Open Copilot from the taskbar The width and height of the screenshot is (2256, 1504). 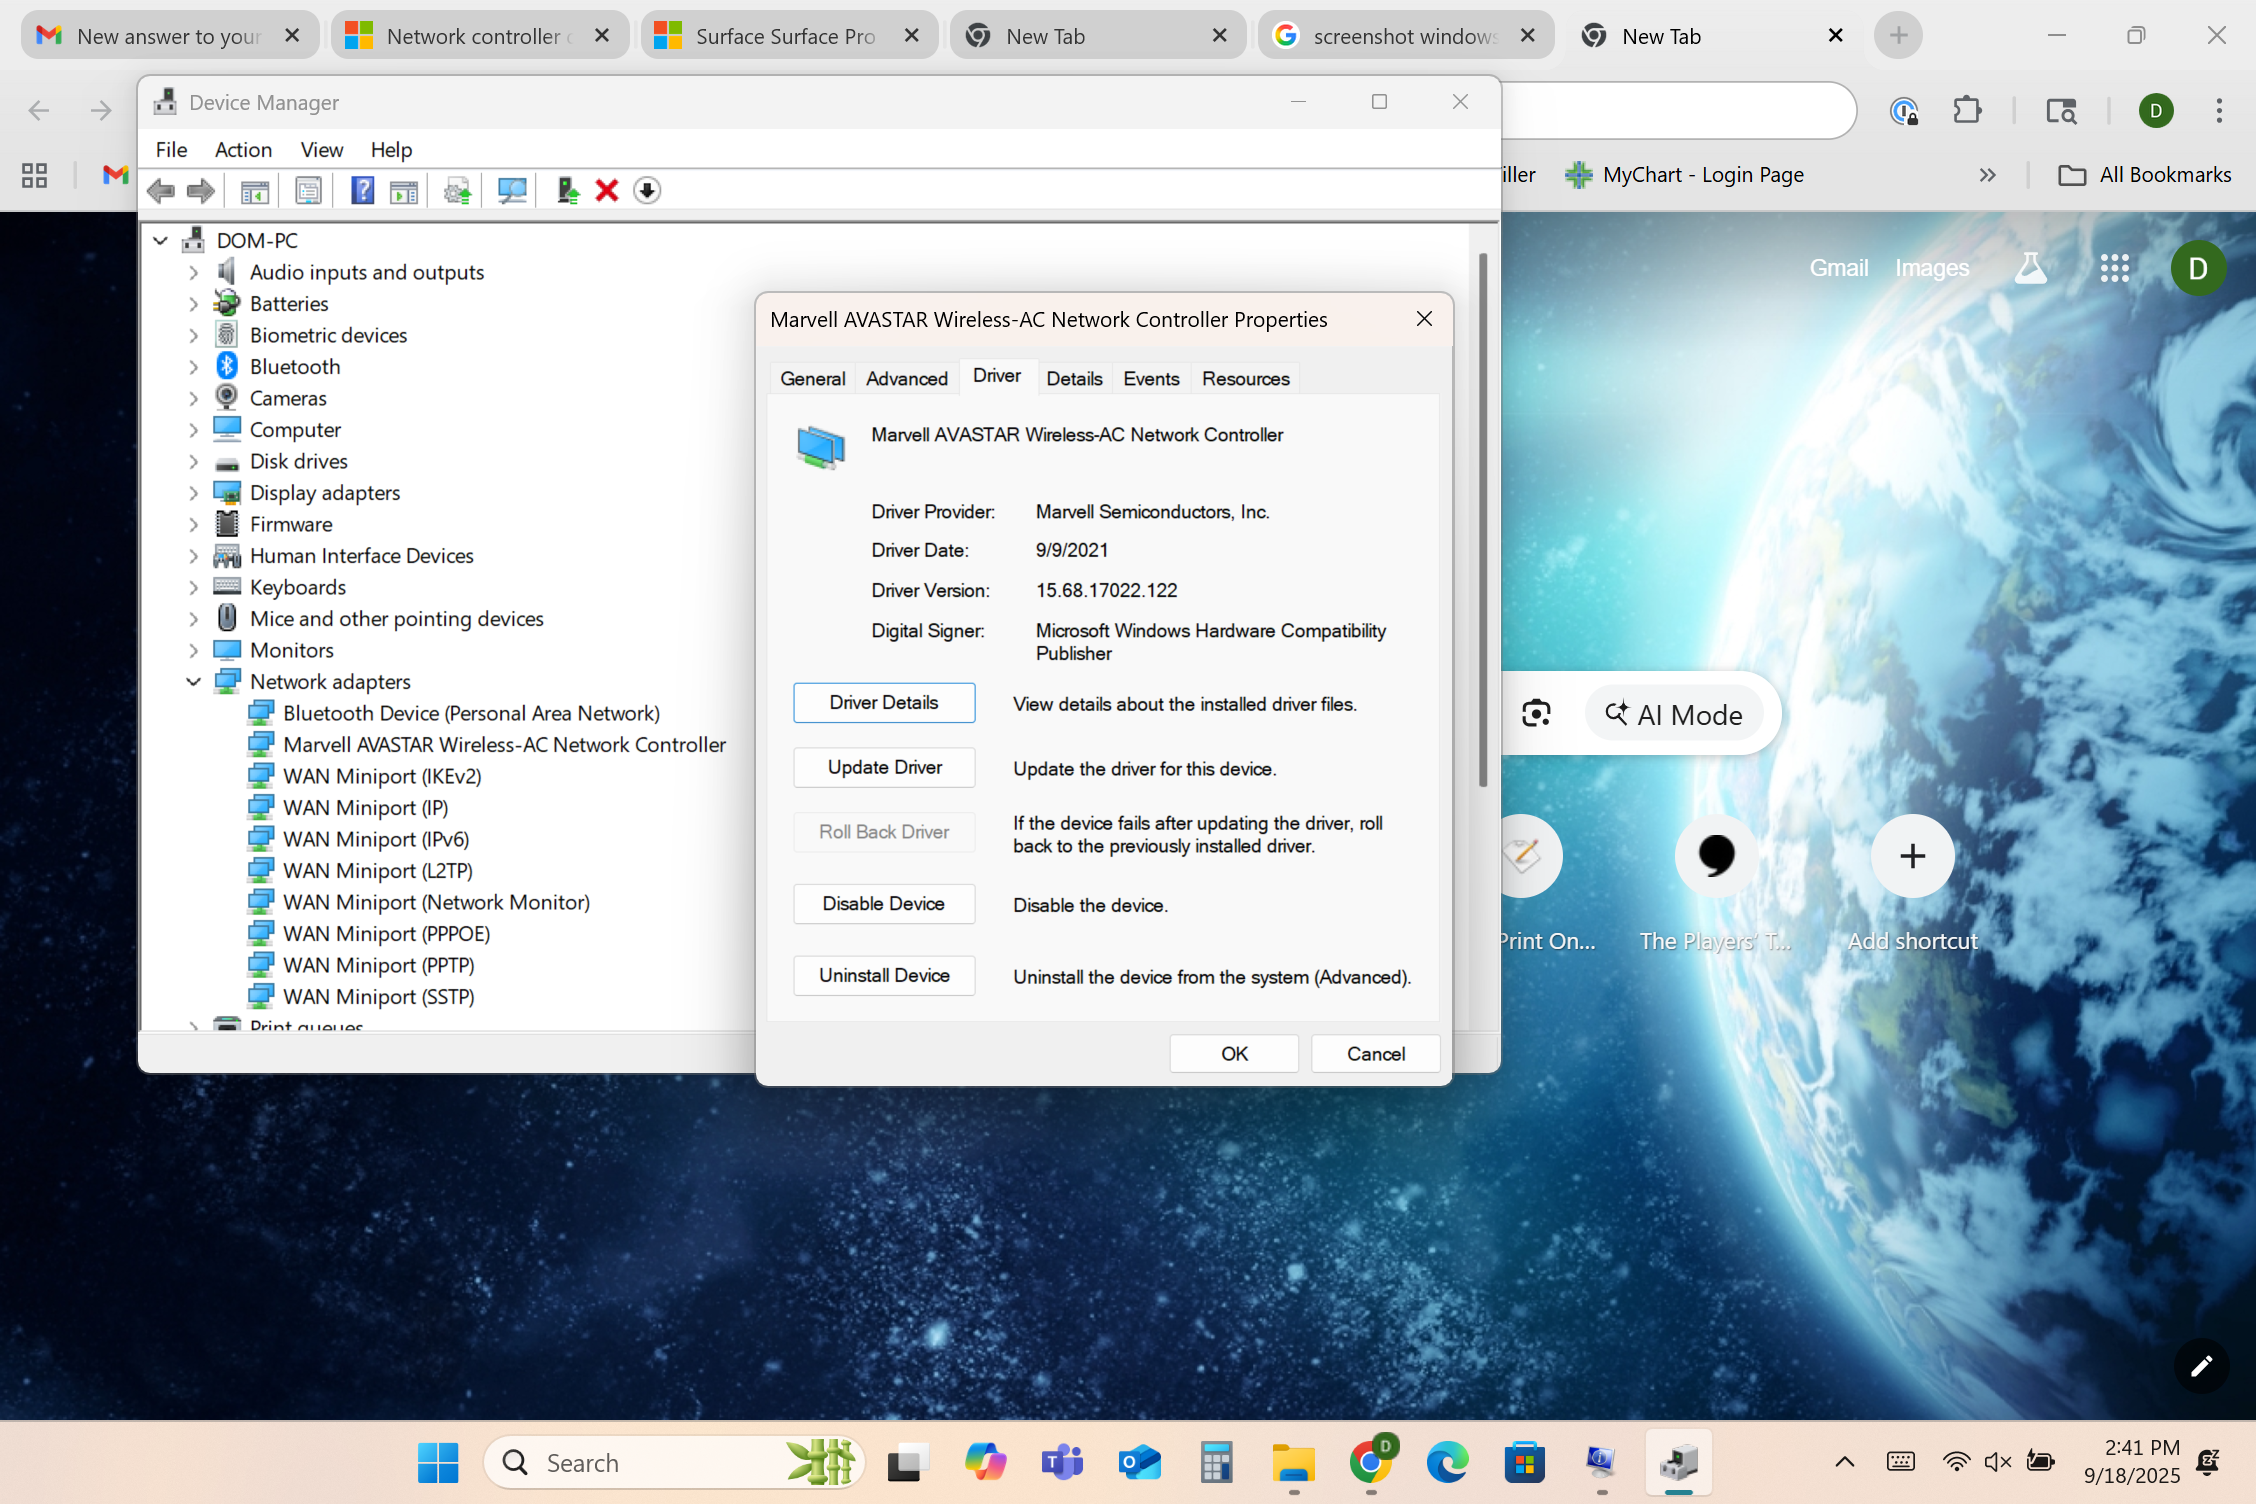pos(985,1462)
